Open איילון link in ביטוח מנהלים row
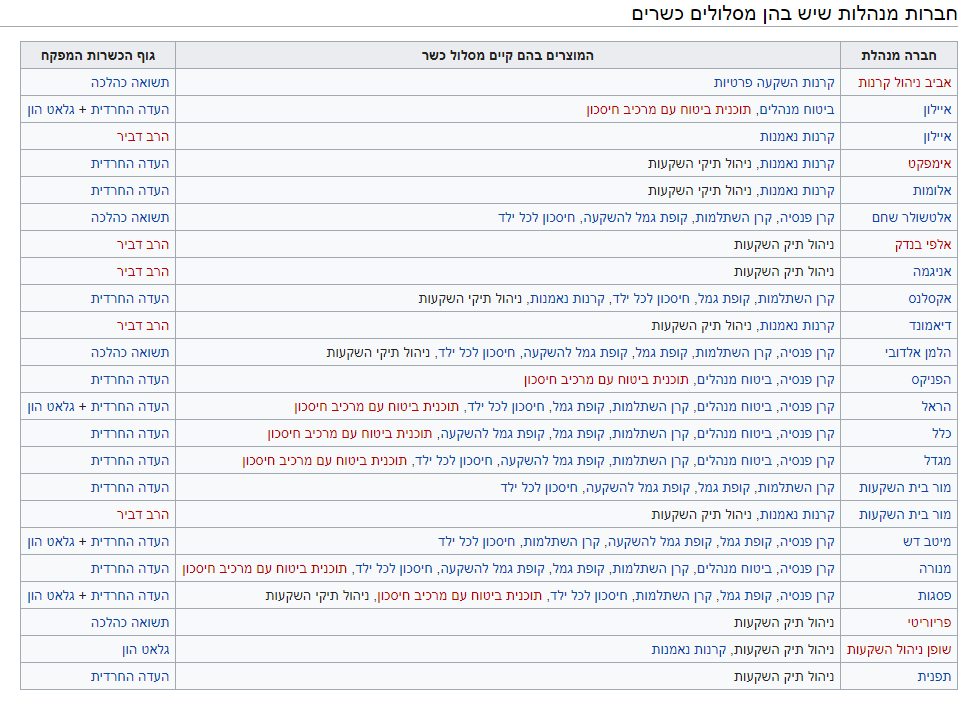The width and height of the screenshot is (980, 712). tap(938, 109)
